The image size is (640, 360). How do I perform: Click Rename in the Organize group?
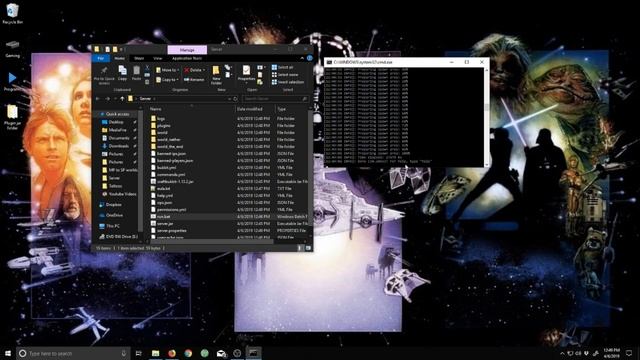(x=194, y=80)
